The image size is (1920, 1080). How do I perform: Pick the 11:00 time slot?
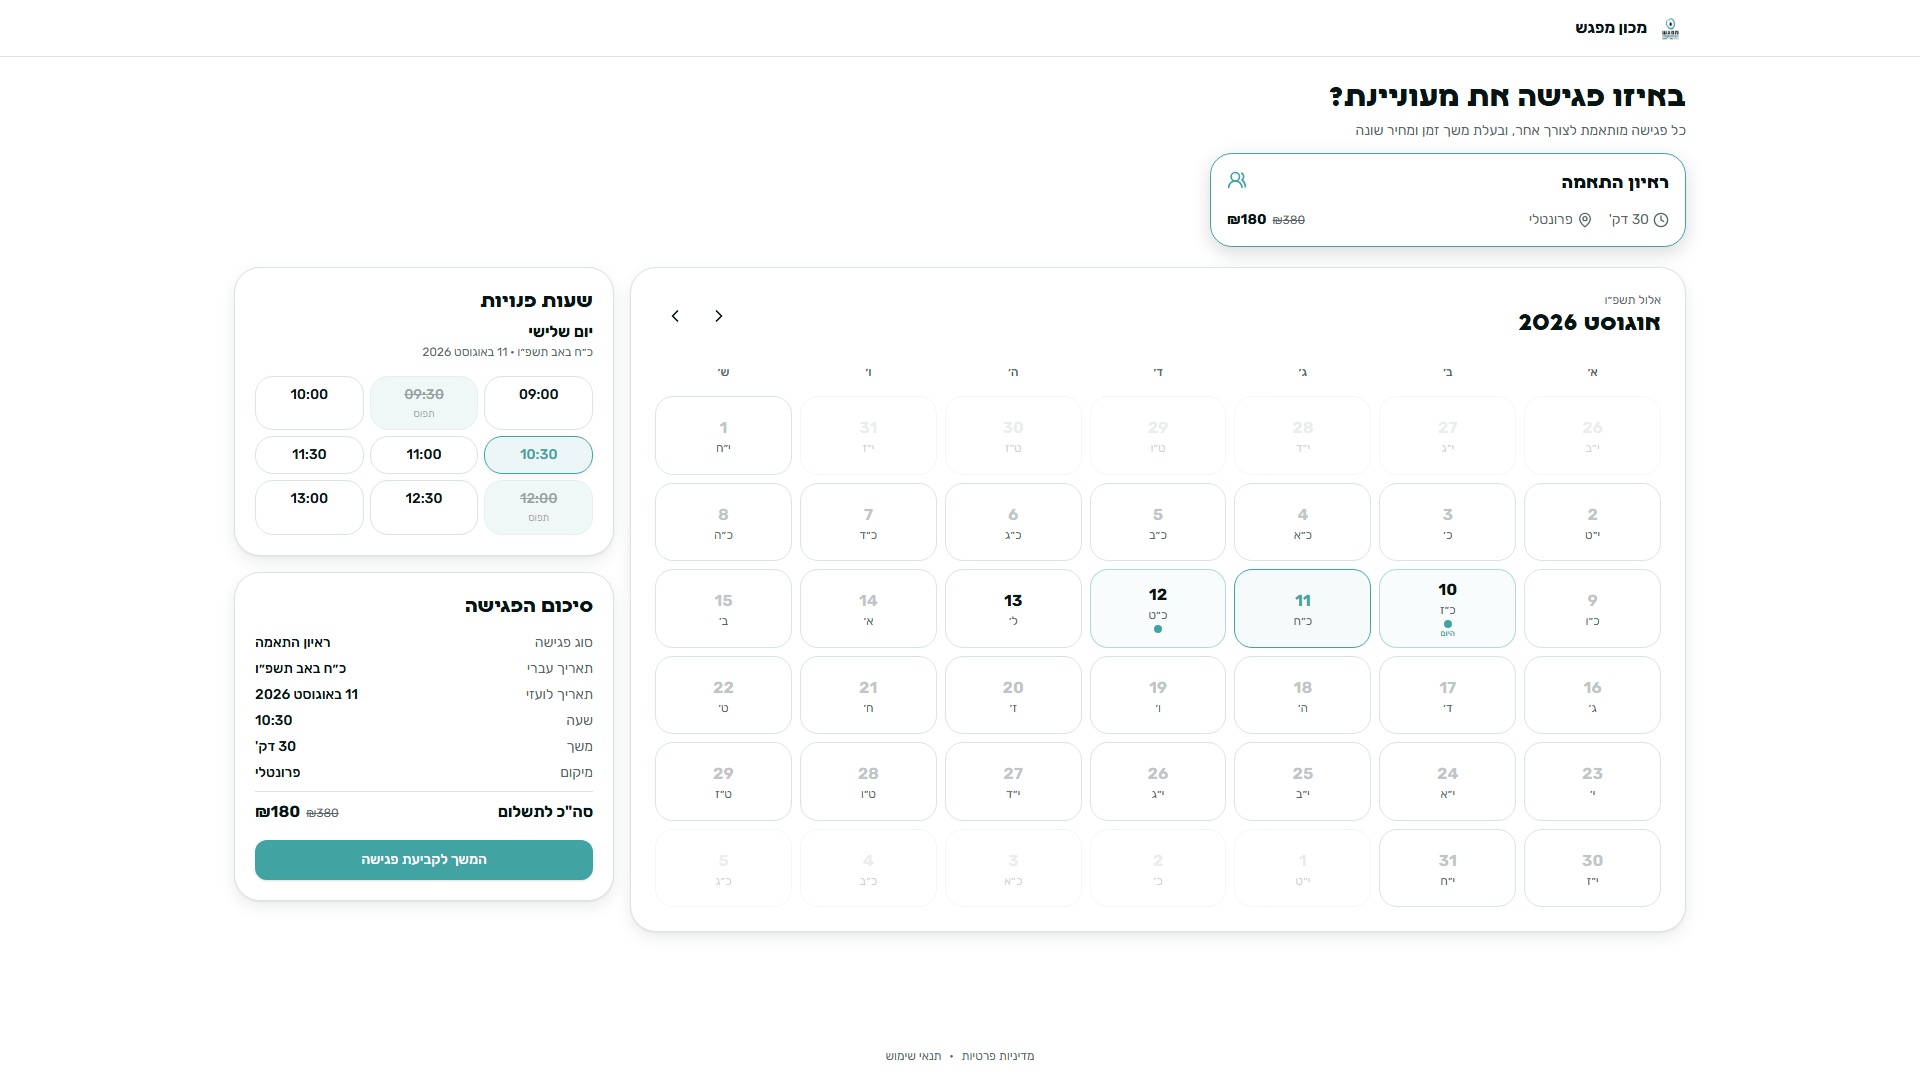(x=424, y=455)
